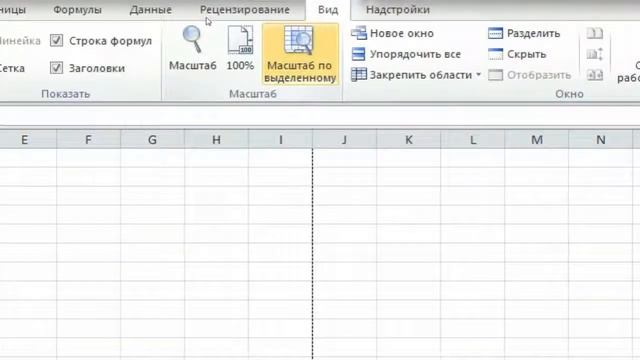640x360 pixels.
Task: Toggle the Заголовки checkbox
Action: 56,68
